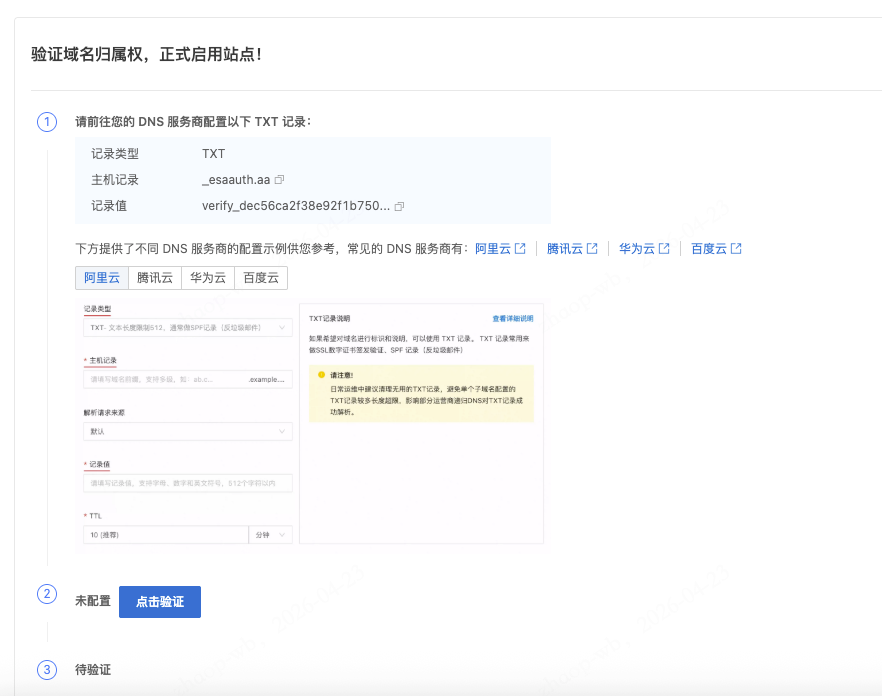Open the 查看详细说明 link in example
Viewport: 882px width, 696px height.
pyautogui.click(x=512, y=319)
